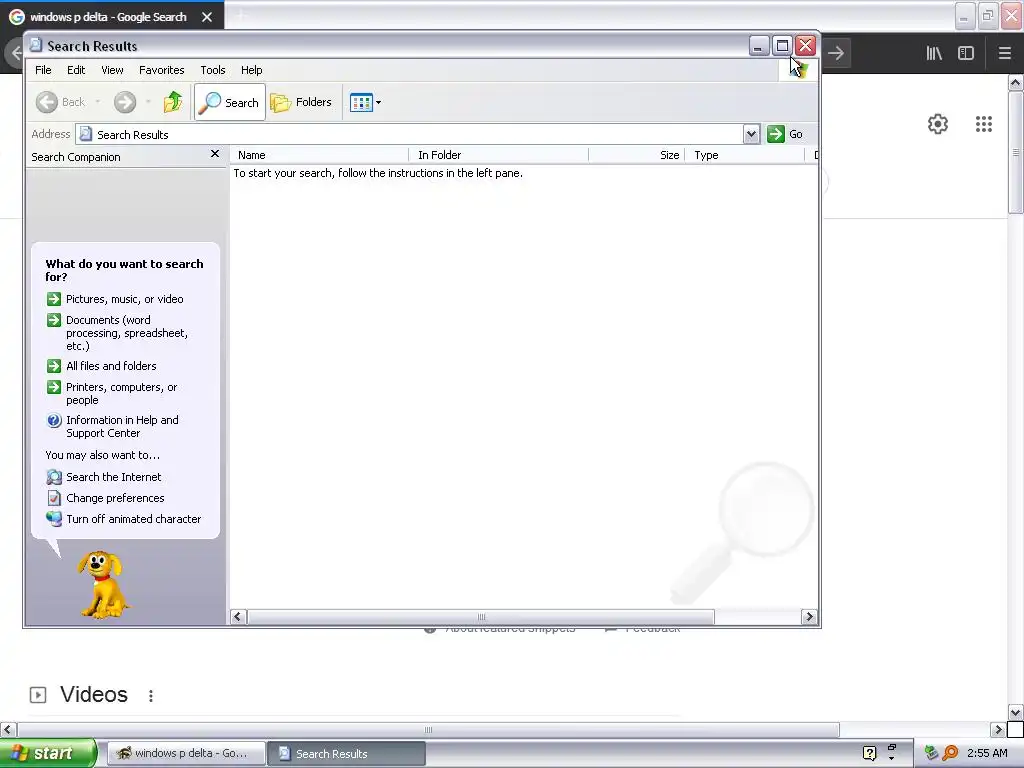Click the Forward arrow in Search Results toolbar
This screenshot has width=1024, height=768.
point(125,102)
